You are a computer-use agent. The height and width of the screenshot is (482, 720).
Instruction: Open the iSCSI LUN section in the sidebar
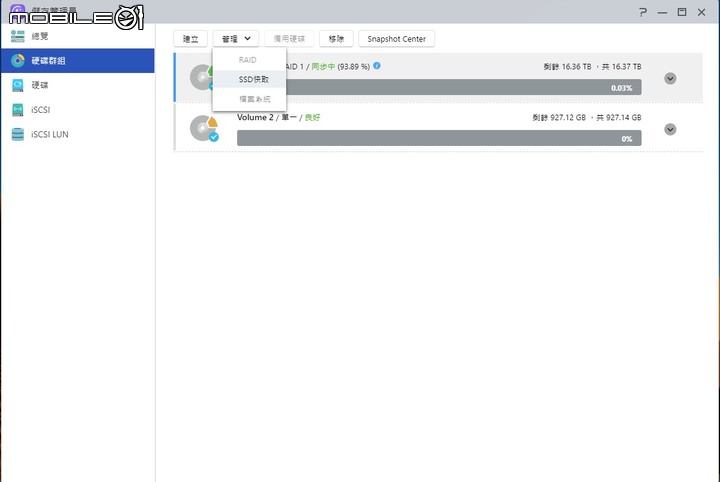pyautogui.click(x=77, y=134)
